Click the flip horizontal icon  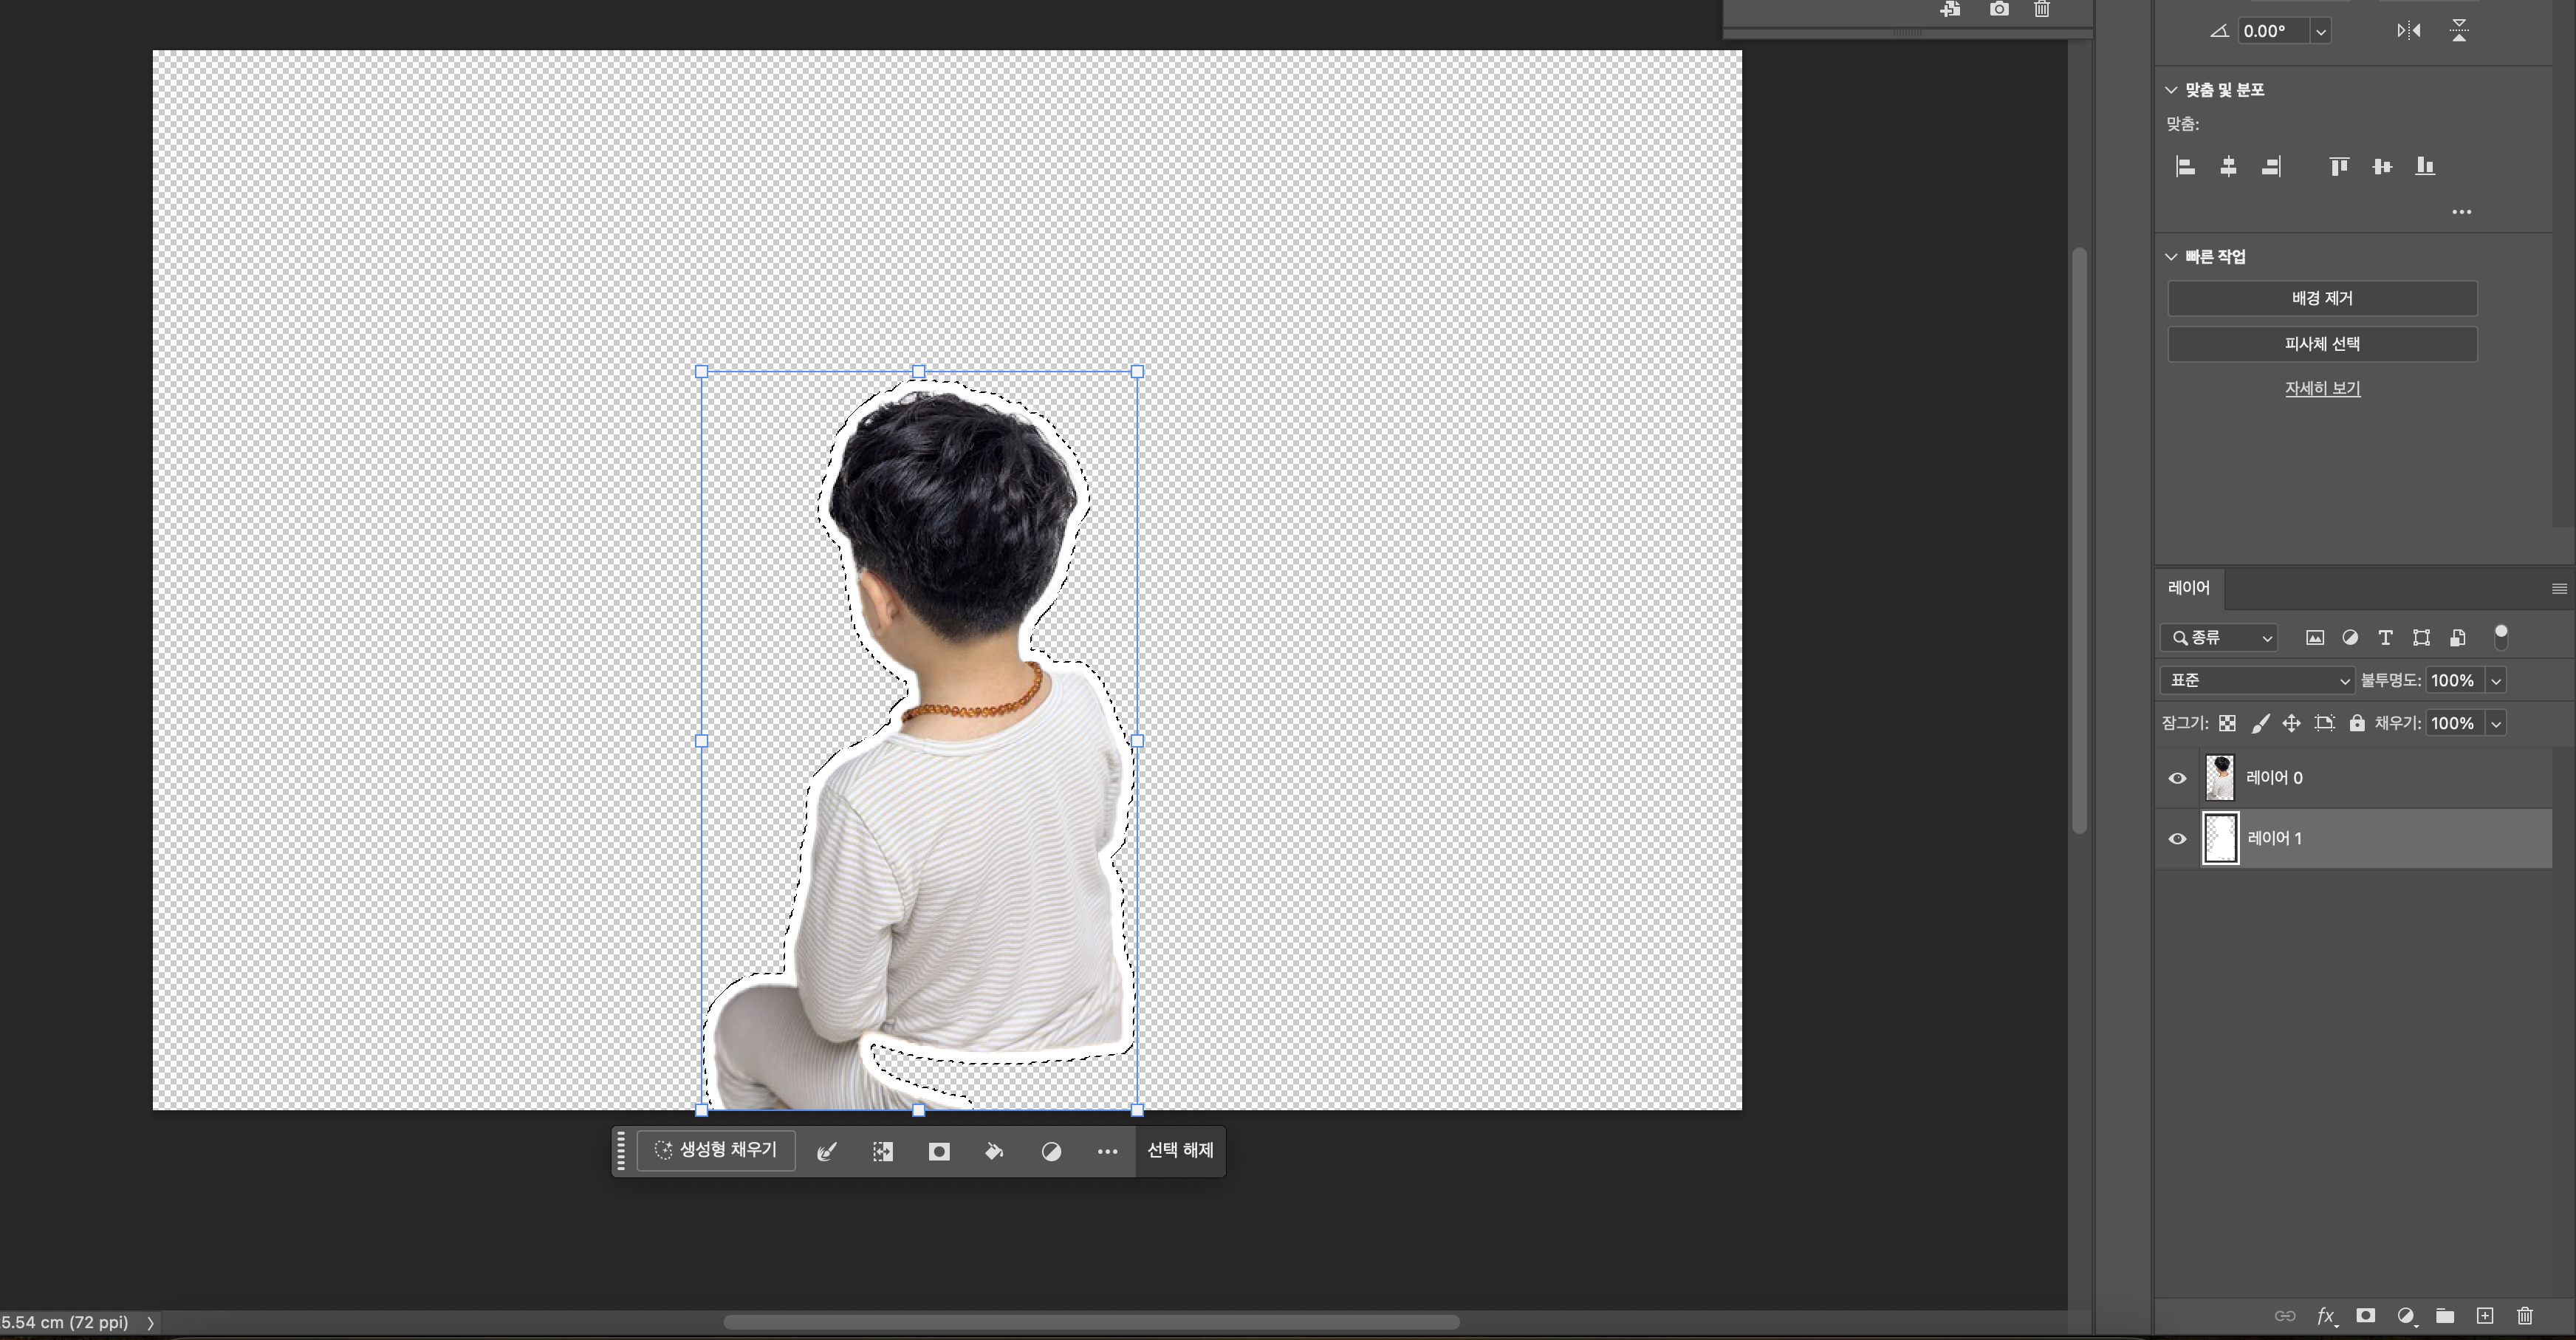(2408, 31)
